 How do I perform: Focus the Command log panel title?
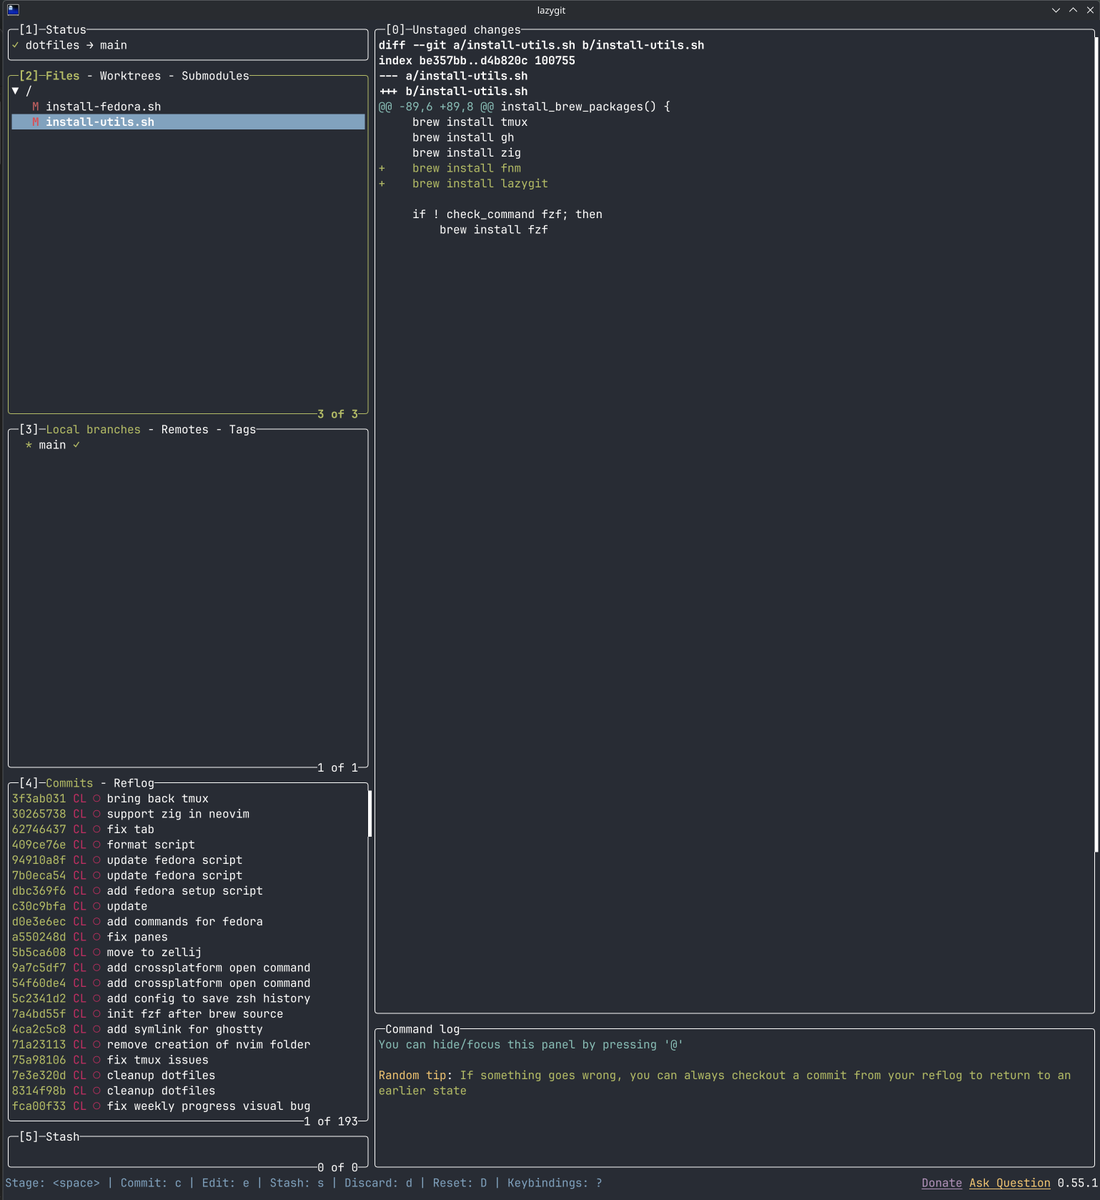point(422,1029)
